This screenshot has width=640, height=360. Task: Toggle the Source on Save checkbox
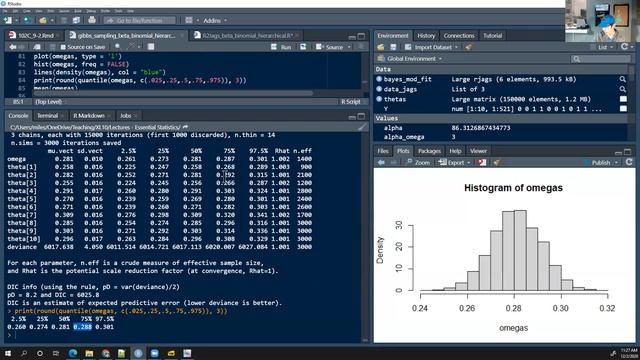[x=63, y=47]
